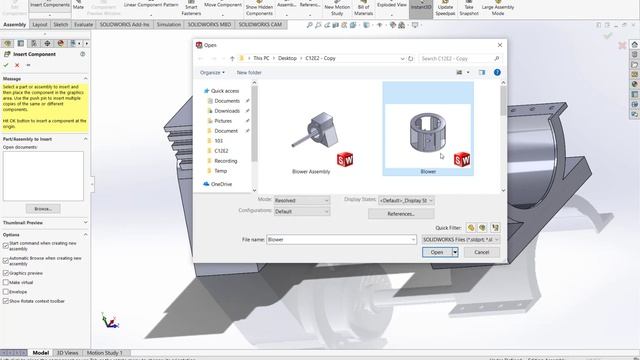Click the Exploded View tool
This screenshot has height=360, width=640.
[391, 6]
